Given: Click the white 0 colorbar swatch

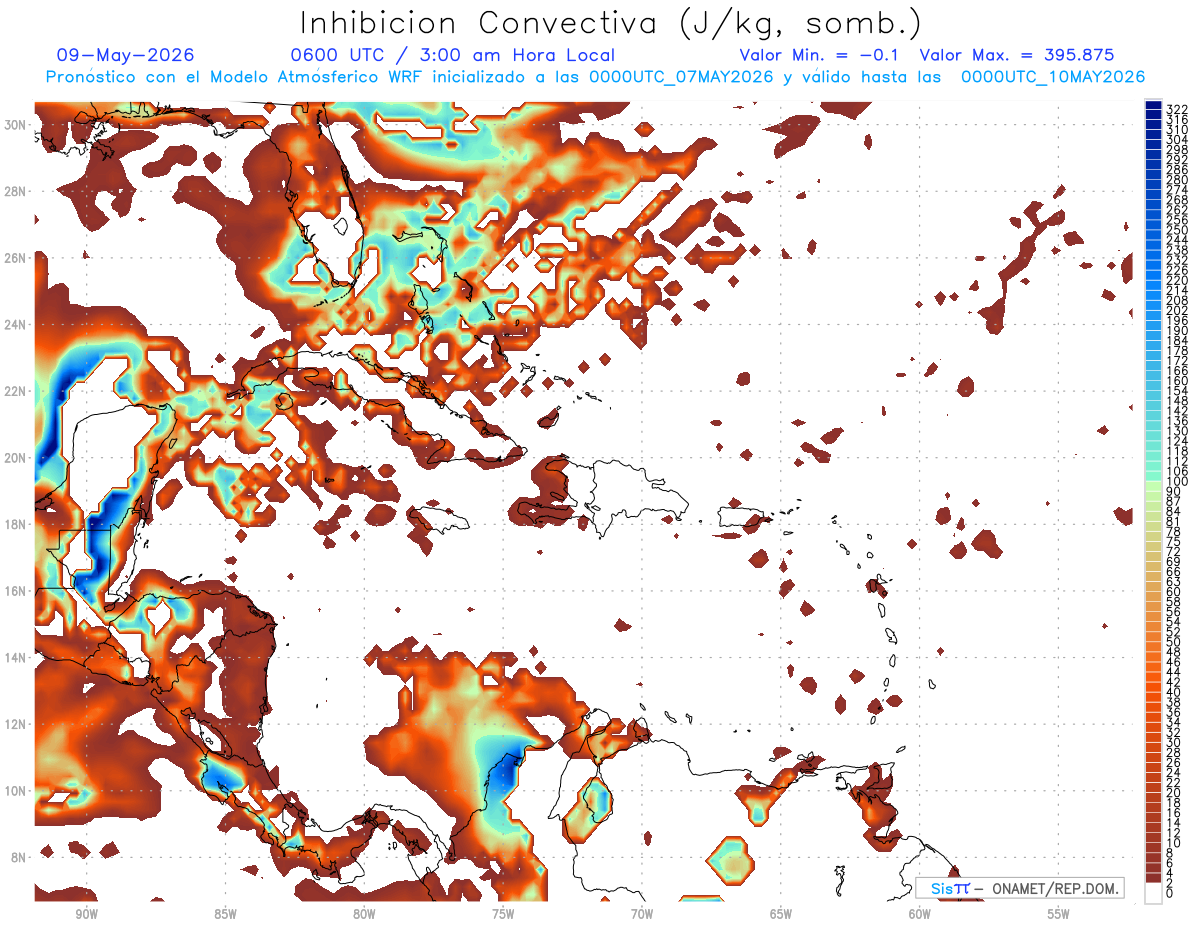Looking at the screenshot, I should tap(1154, 894).
